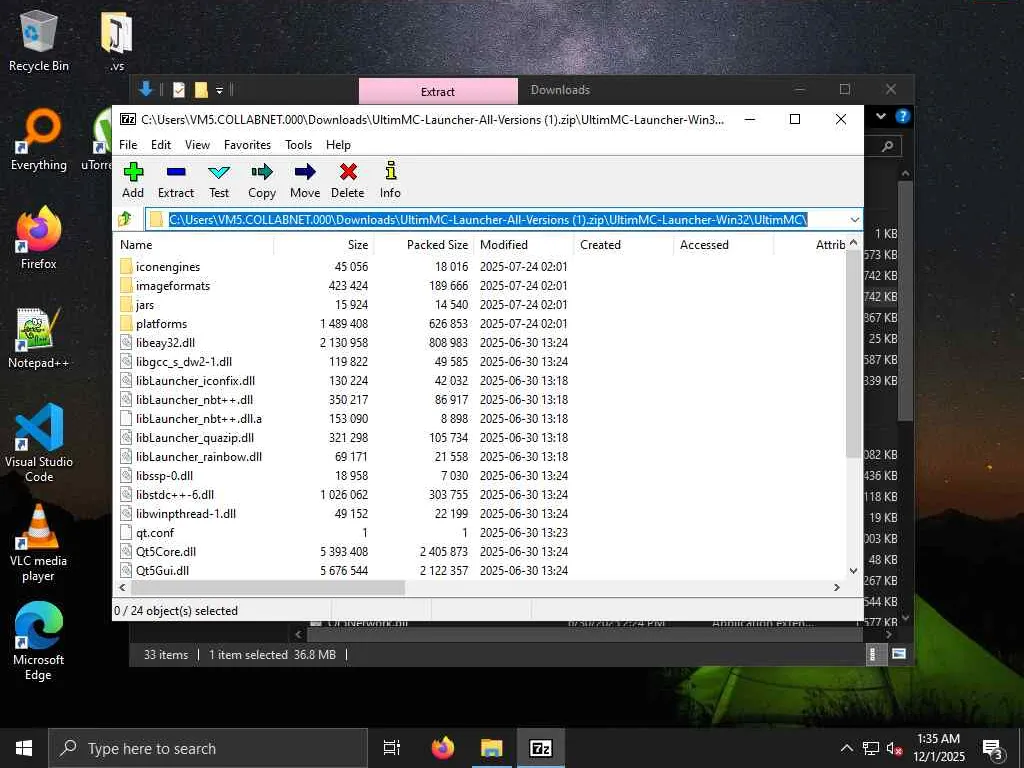This screenshot has height=768, width=1024.
Task: Open the File menu
Action: click(x=128, y=145)
